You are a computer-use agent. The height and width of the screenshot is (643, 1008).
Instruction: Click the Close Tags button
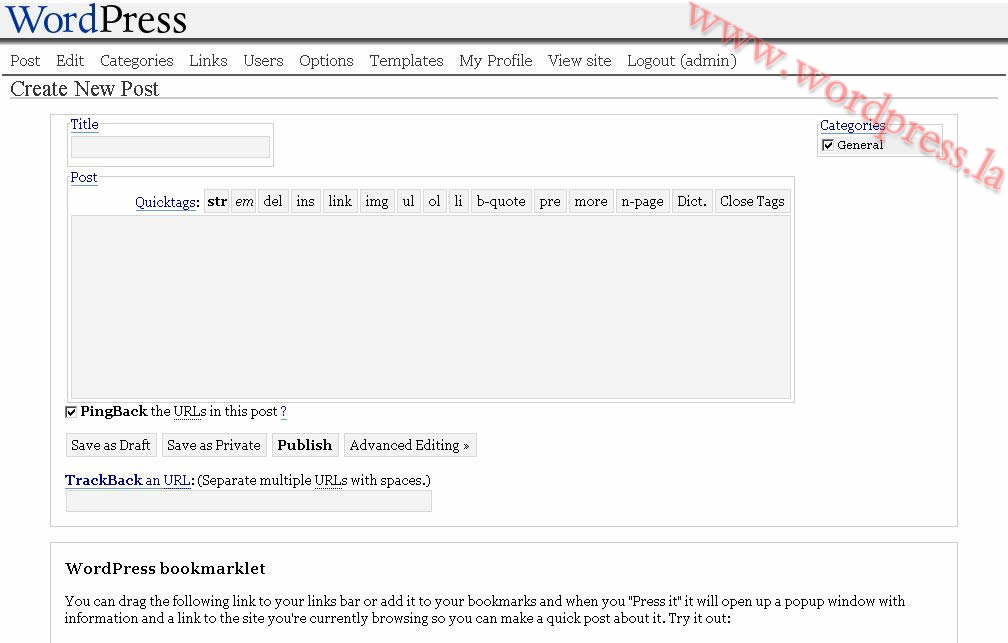(752, 201)
